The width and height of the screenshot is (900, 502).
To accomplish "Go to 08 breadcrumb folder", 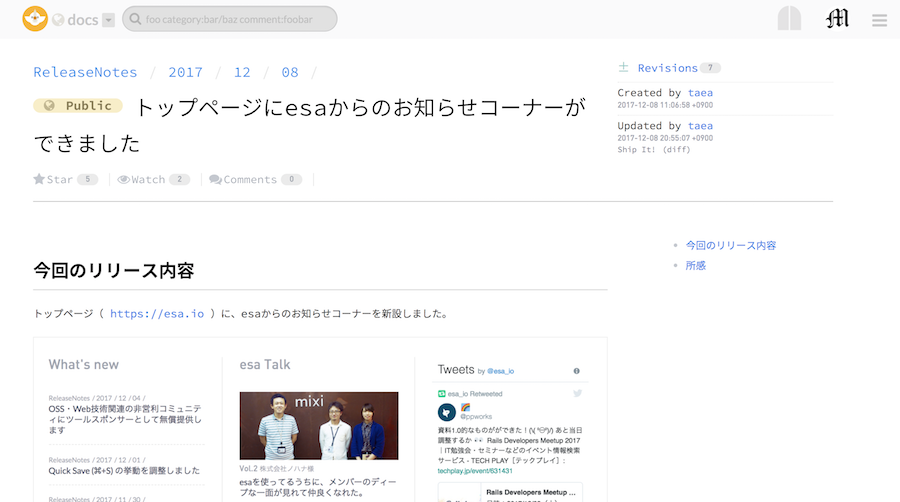I will (290, 72).
